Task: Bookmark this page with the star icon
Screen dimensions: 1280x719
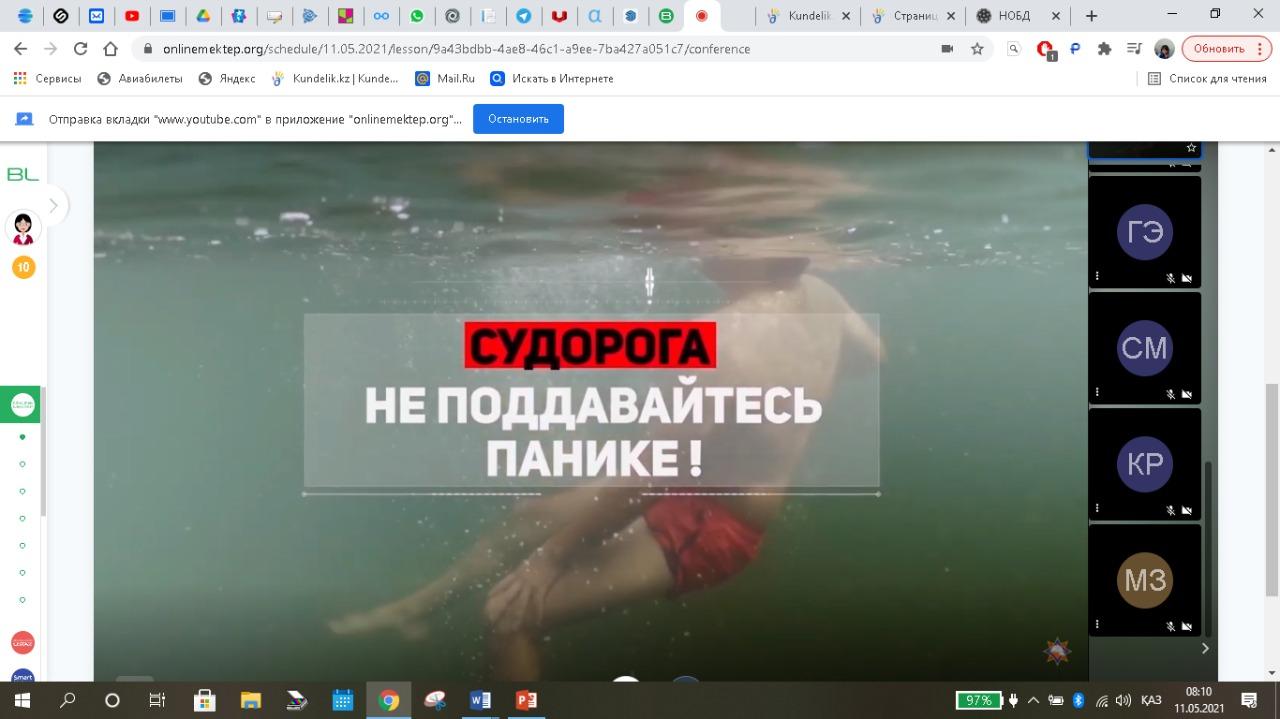Action: (x=977, y=48)
